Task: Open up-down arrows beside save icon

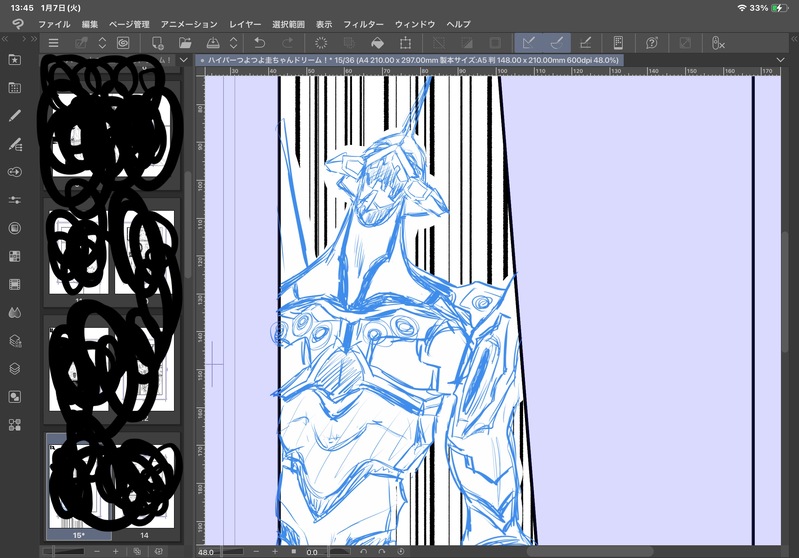Action: point(233,43)
